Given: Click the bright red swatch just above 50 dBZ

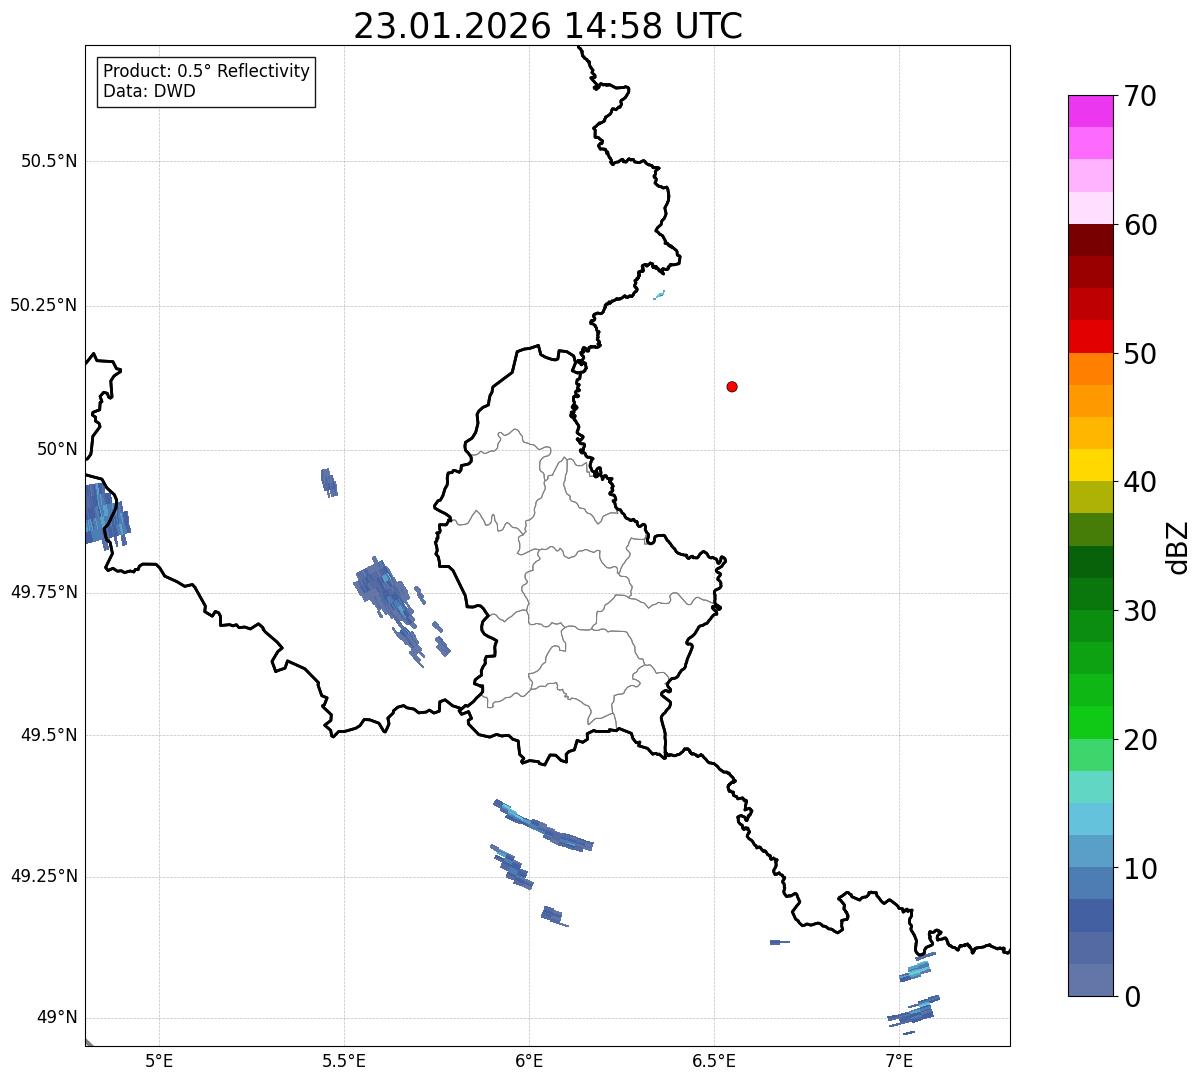Looking at the screenshot, I should click(1090, 336).
